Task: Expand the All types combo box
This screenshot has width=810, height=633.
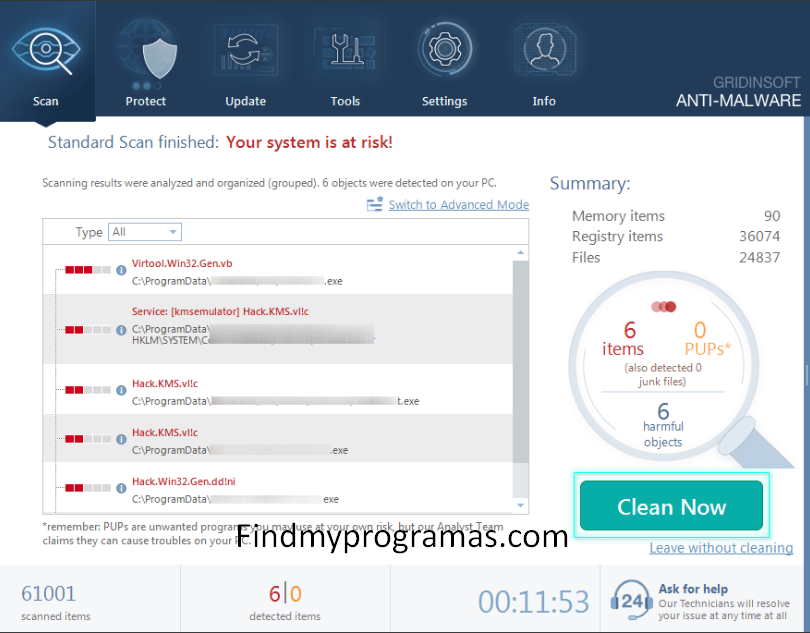Action: coord(144,231)
